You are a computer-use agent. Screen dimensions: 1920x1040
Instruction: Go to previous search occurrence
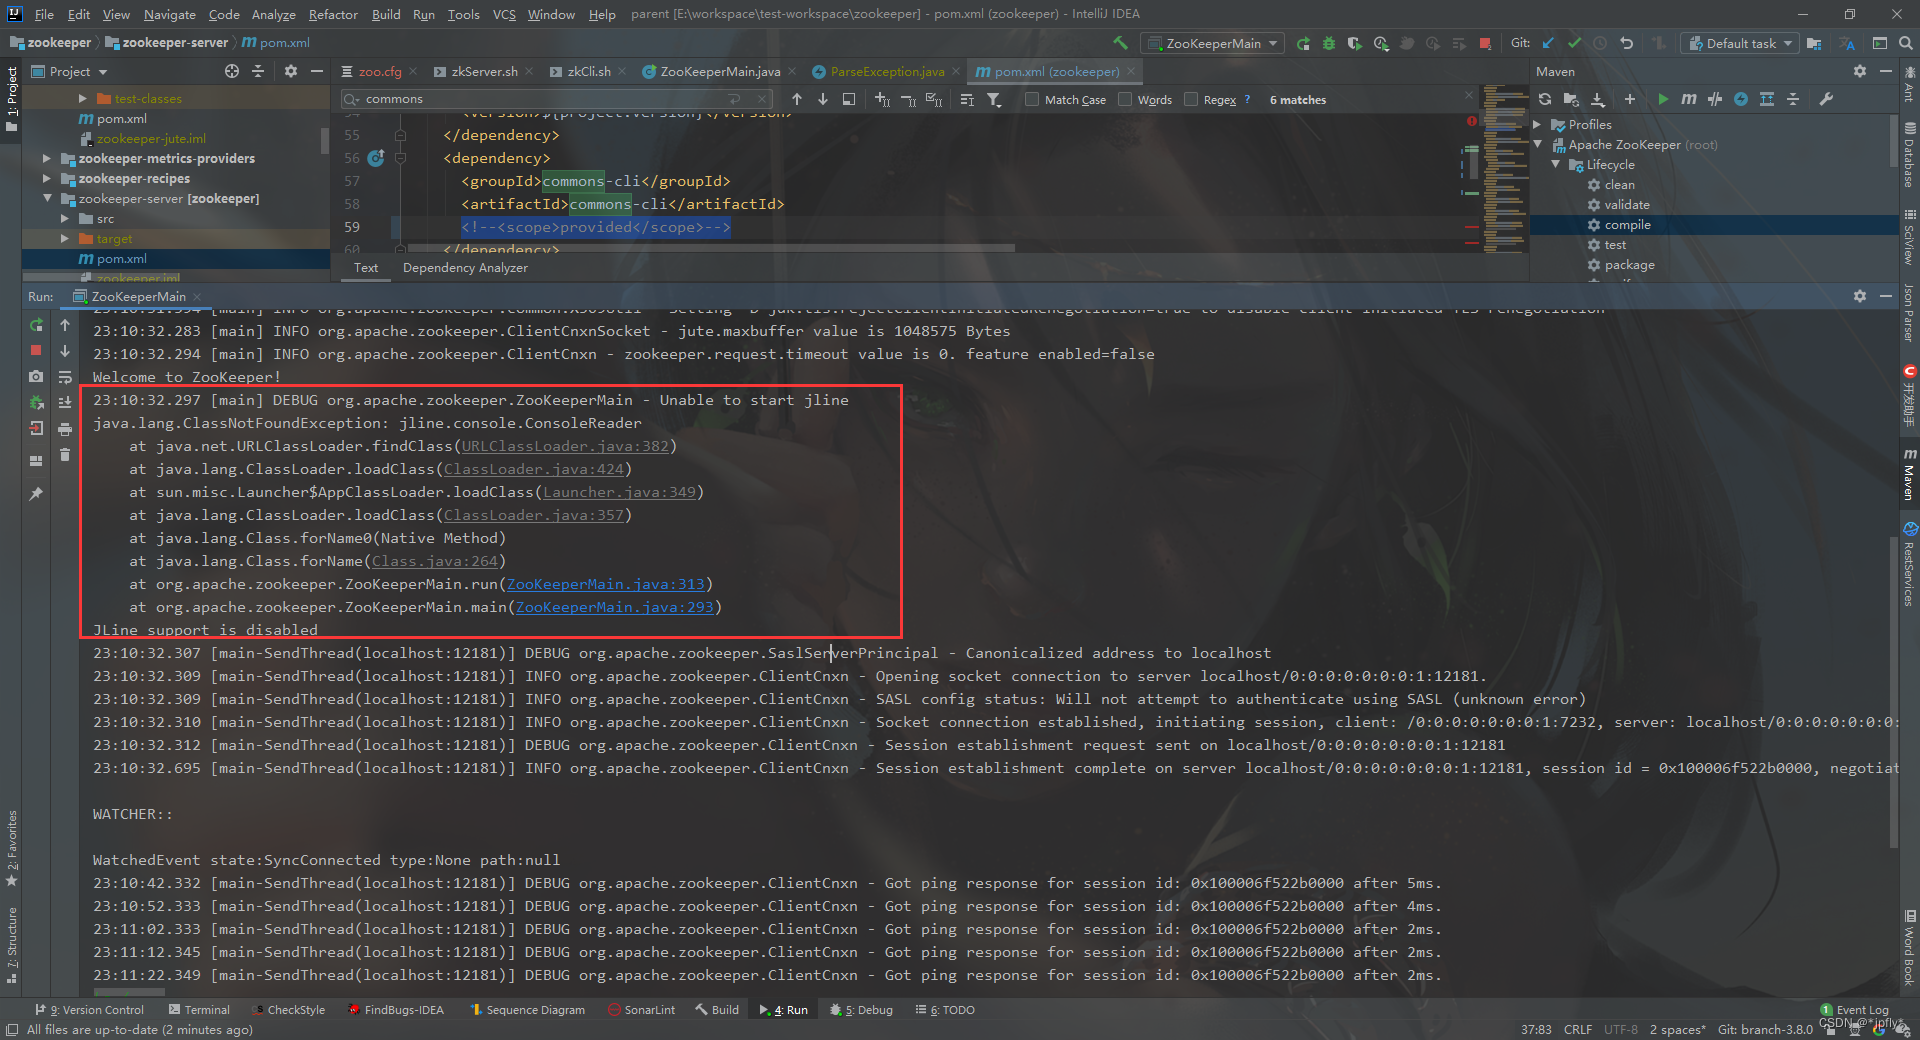[x=797, y=99]
